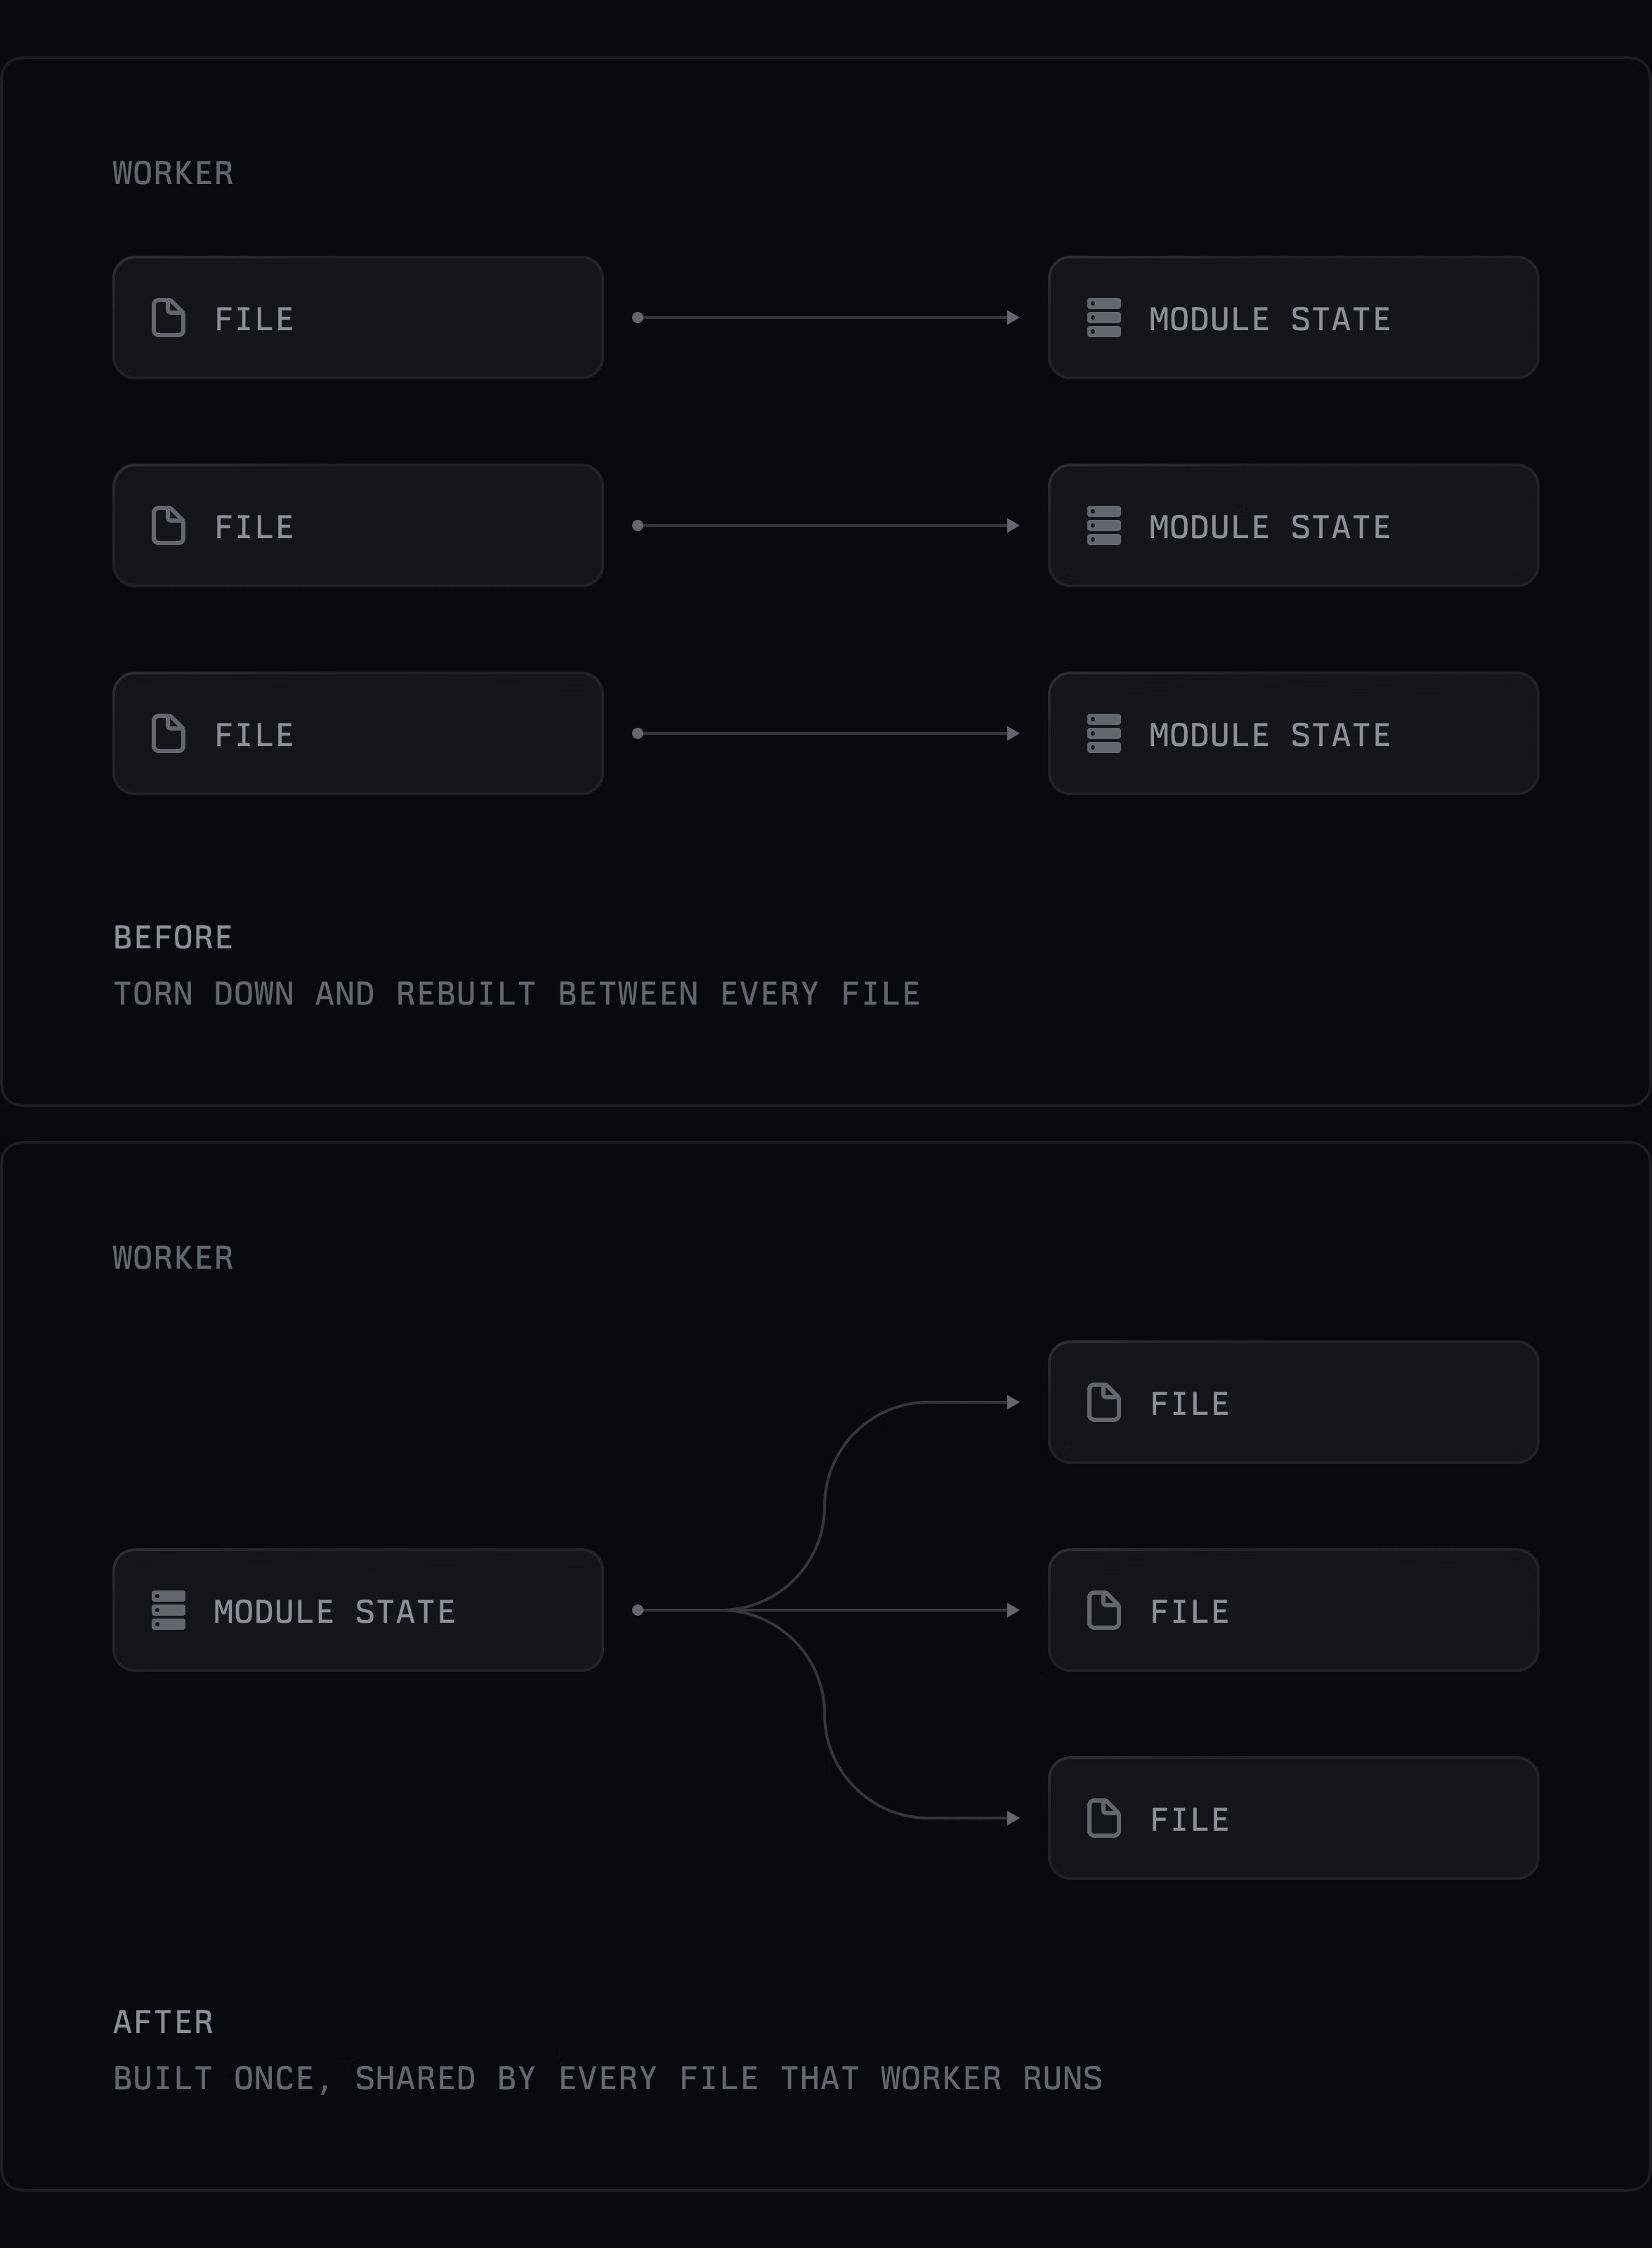Select the WORKER label in the Before panel
Screen dimensions: 1652x2248
click(x=173, y=173)
